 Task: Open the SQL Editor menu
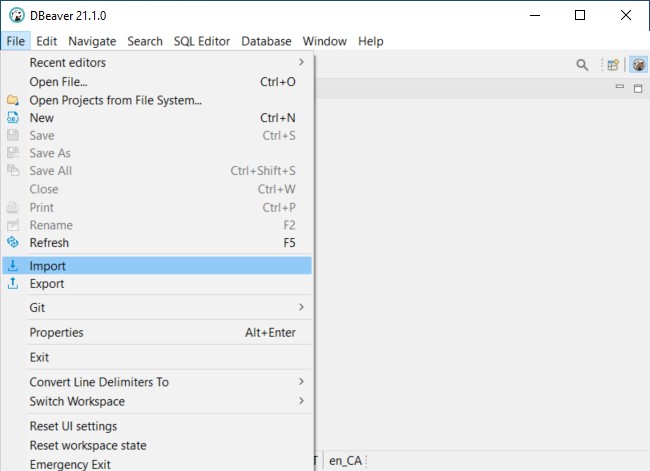point(201,41)
